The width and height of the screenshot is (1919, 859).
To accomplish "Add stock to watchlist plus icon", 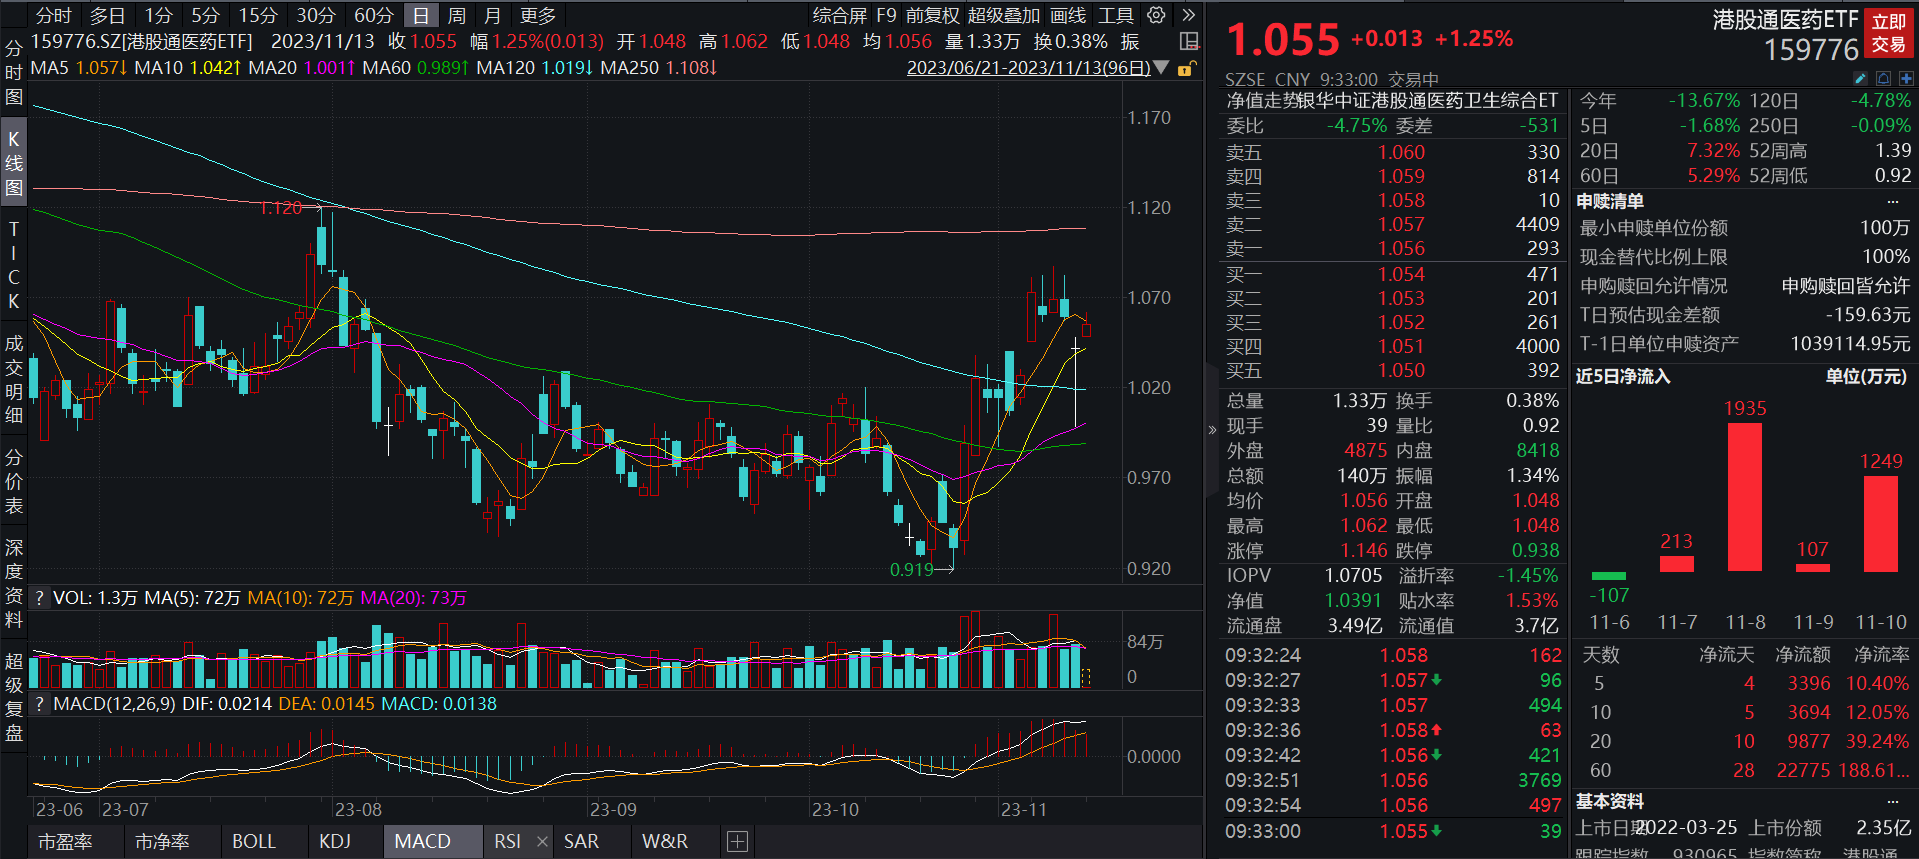I will pyautogui.click(x=1906, y=78).
